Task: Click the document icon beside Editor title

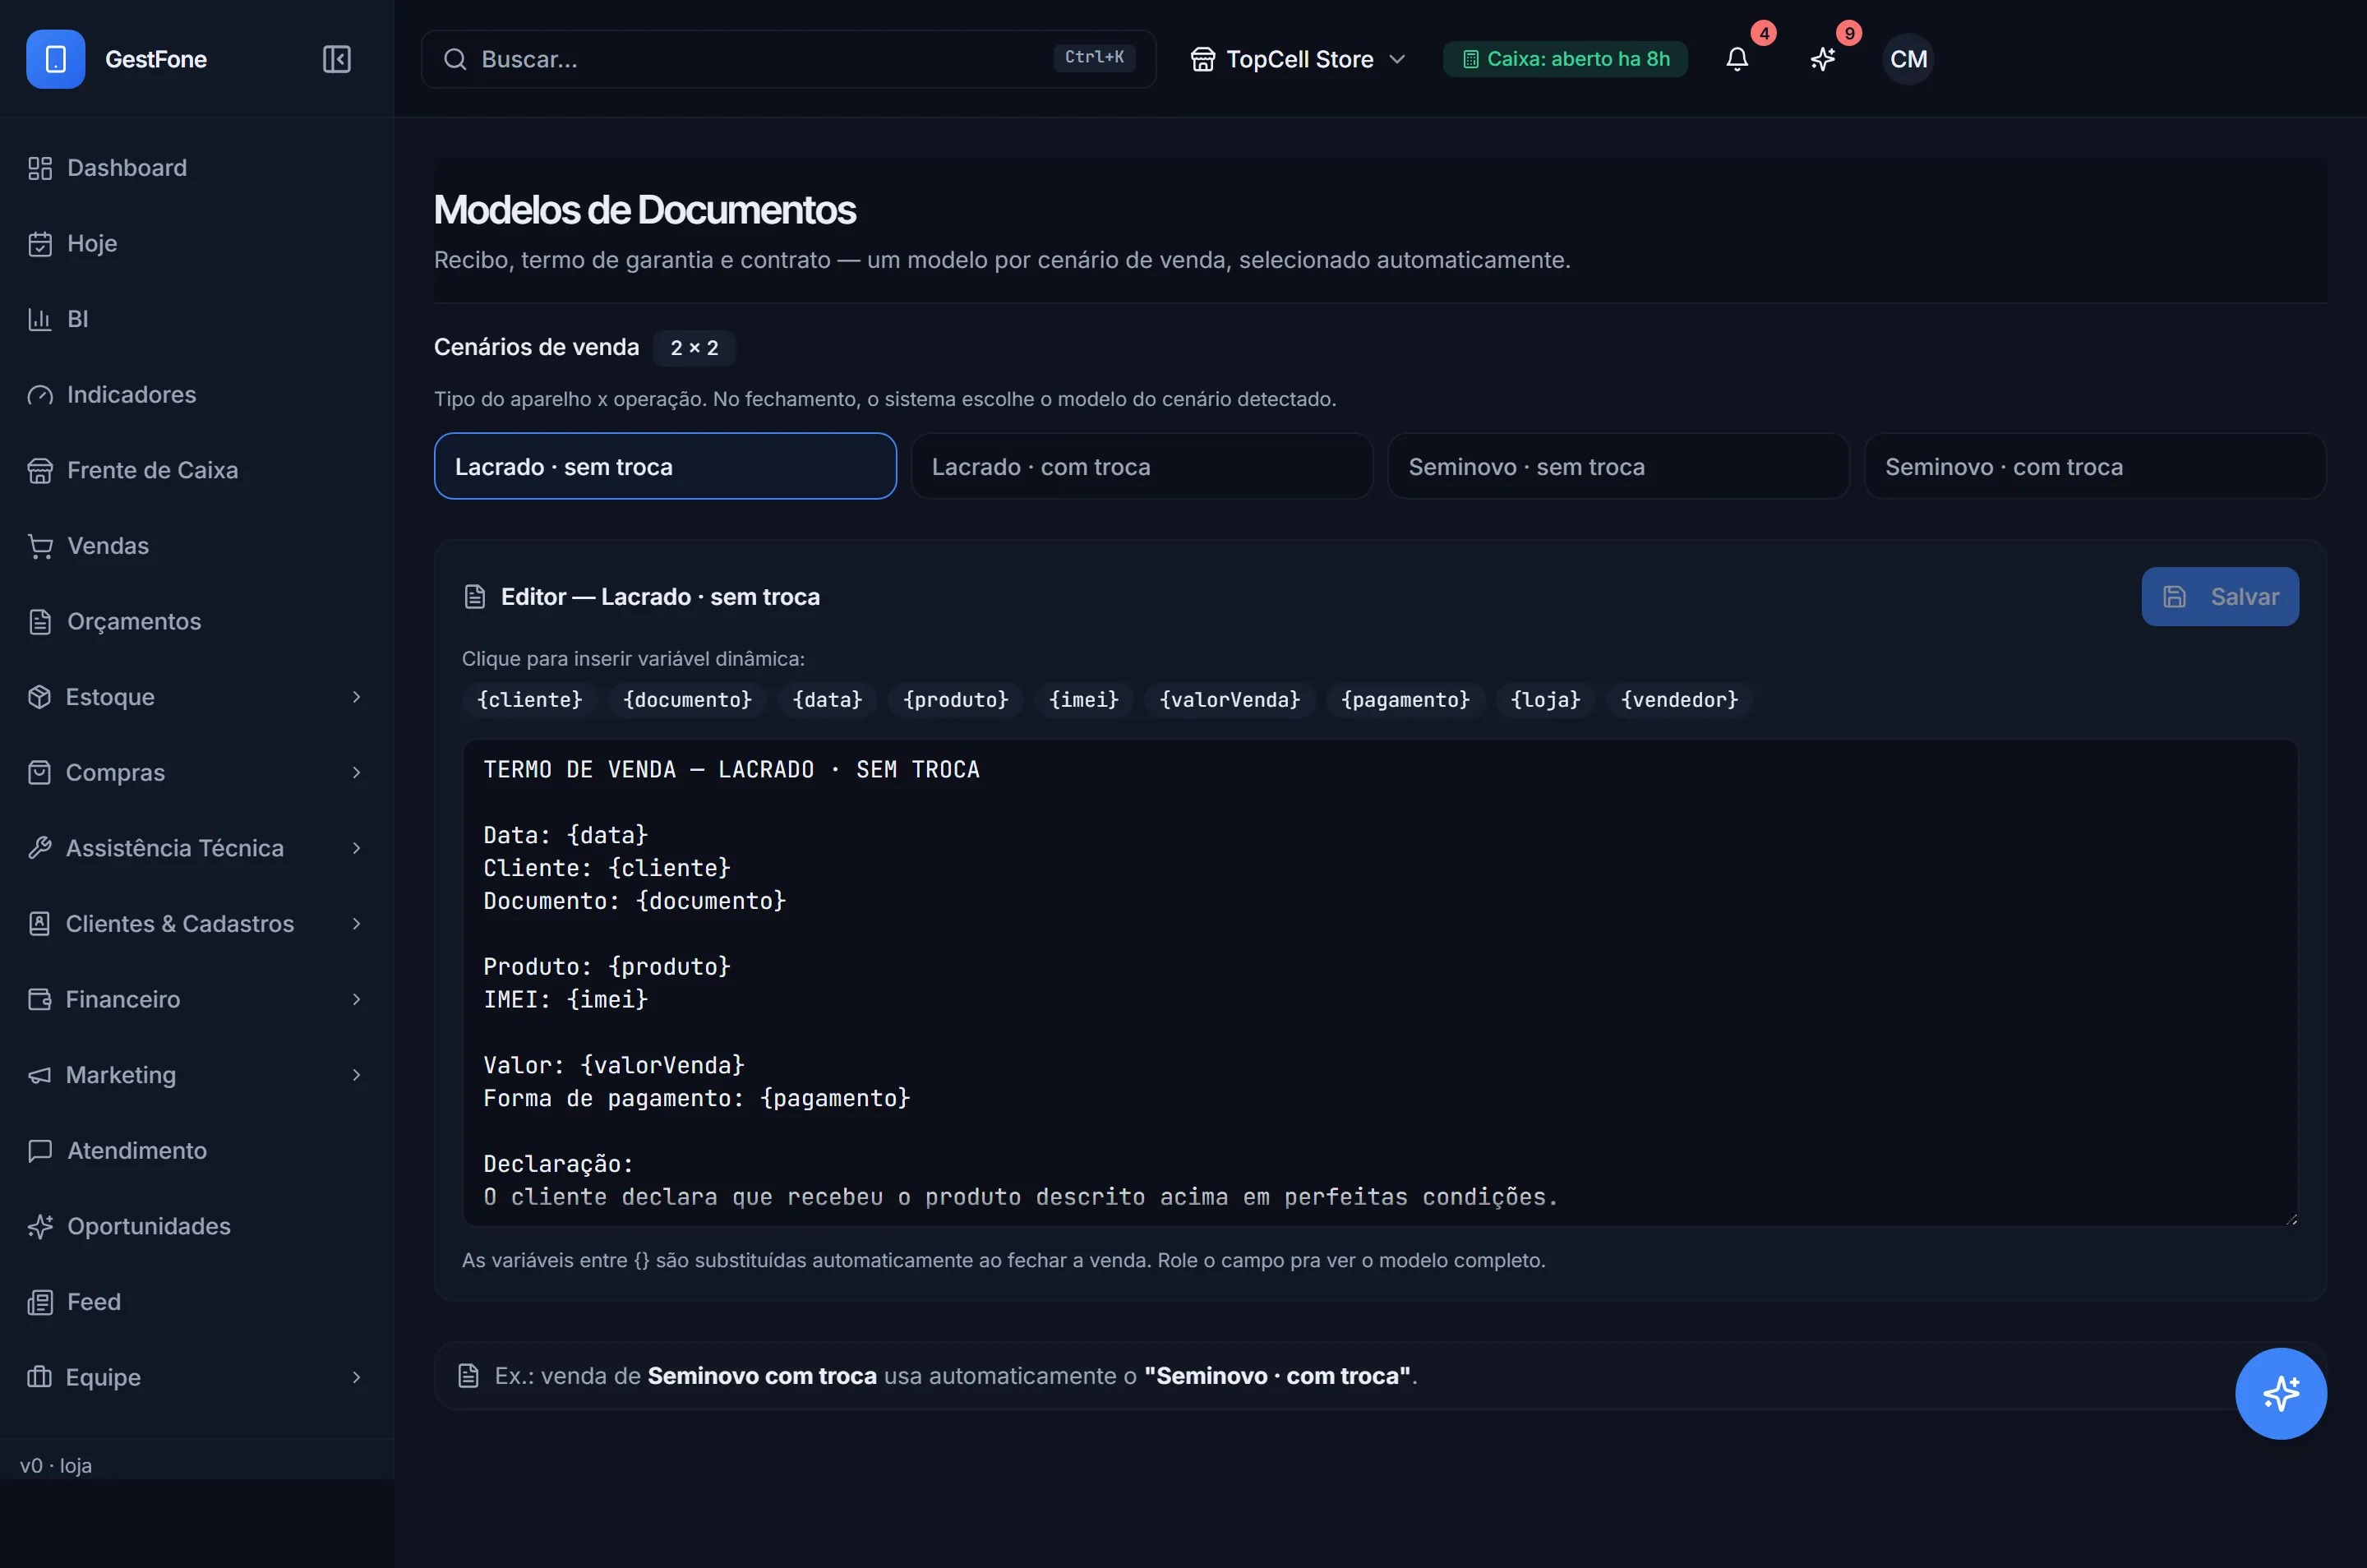Action: (475, 597)
